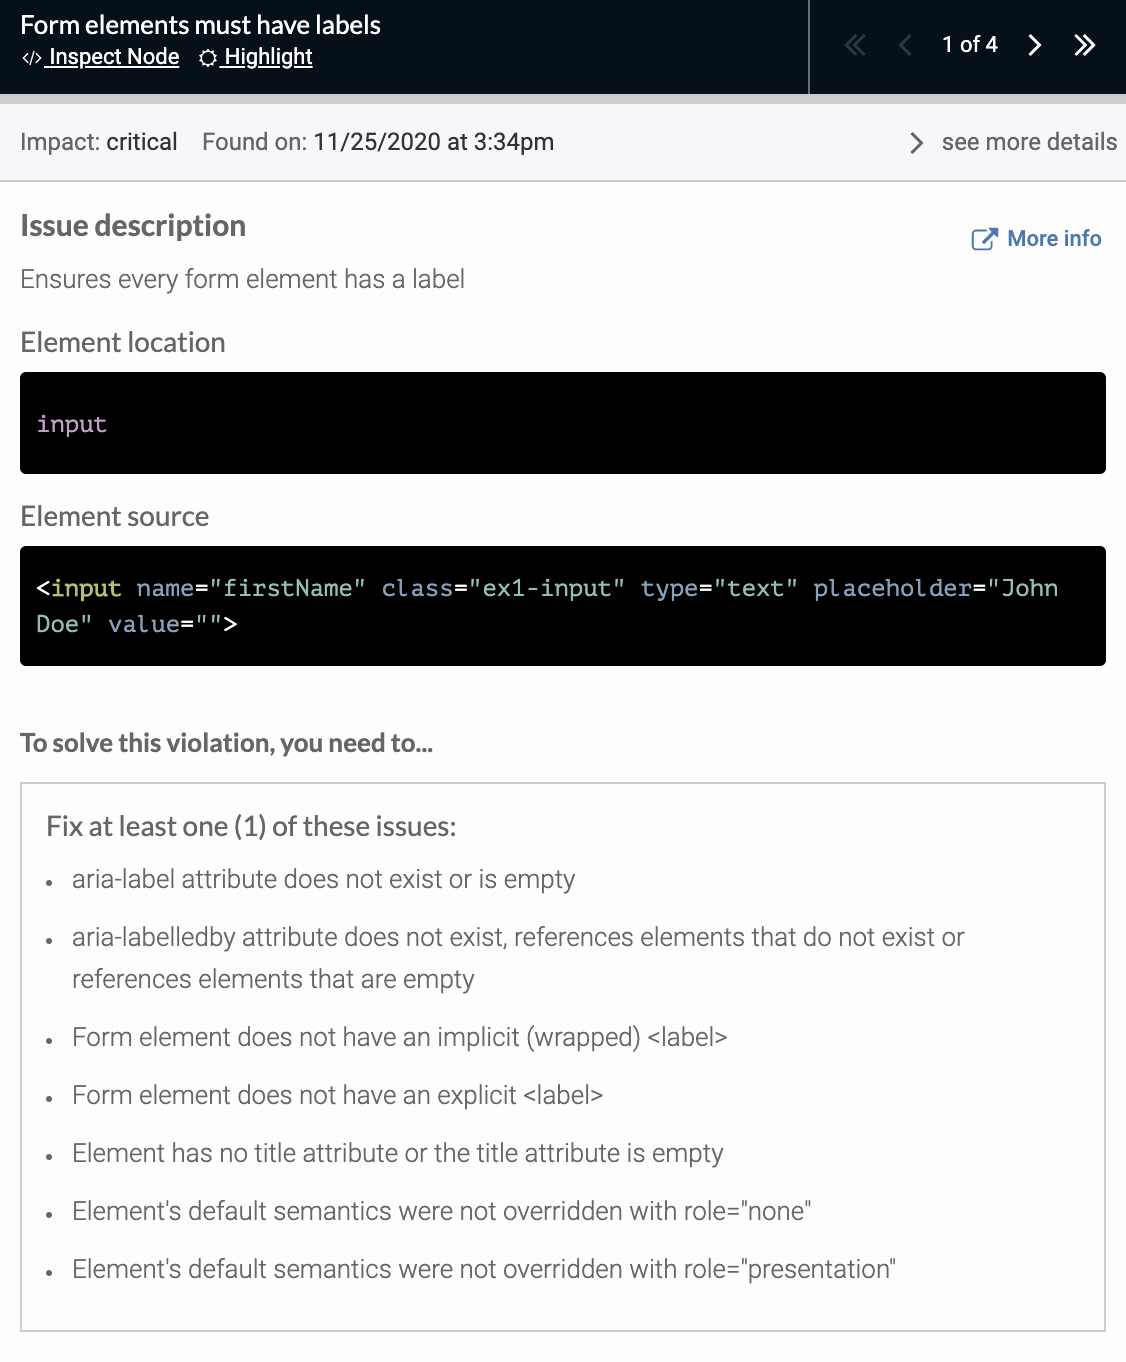Image resolution: width=1126 pixels, height=1362 pixels.
Task: Open issue navigation to view issue 2 of 4
Action: coord(1034,45)
